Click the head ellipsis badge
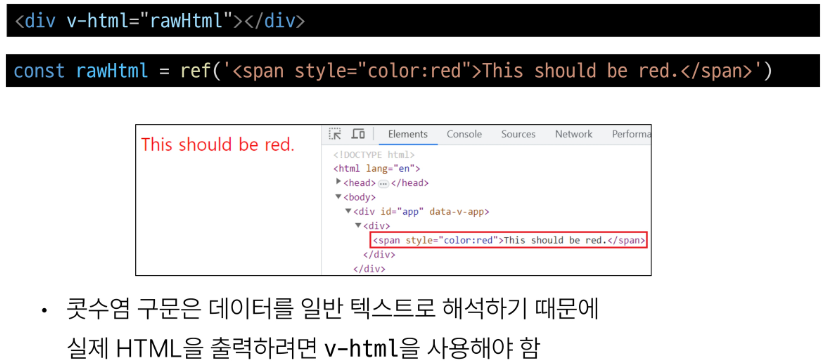The height and width of the screenshot is (364, 829). [x=383, y=183]
